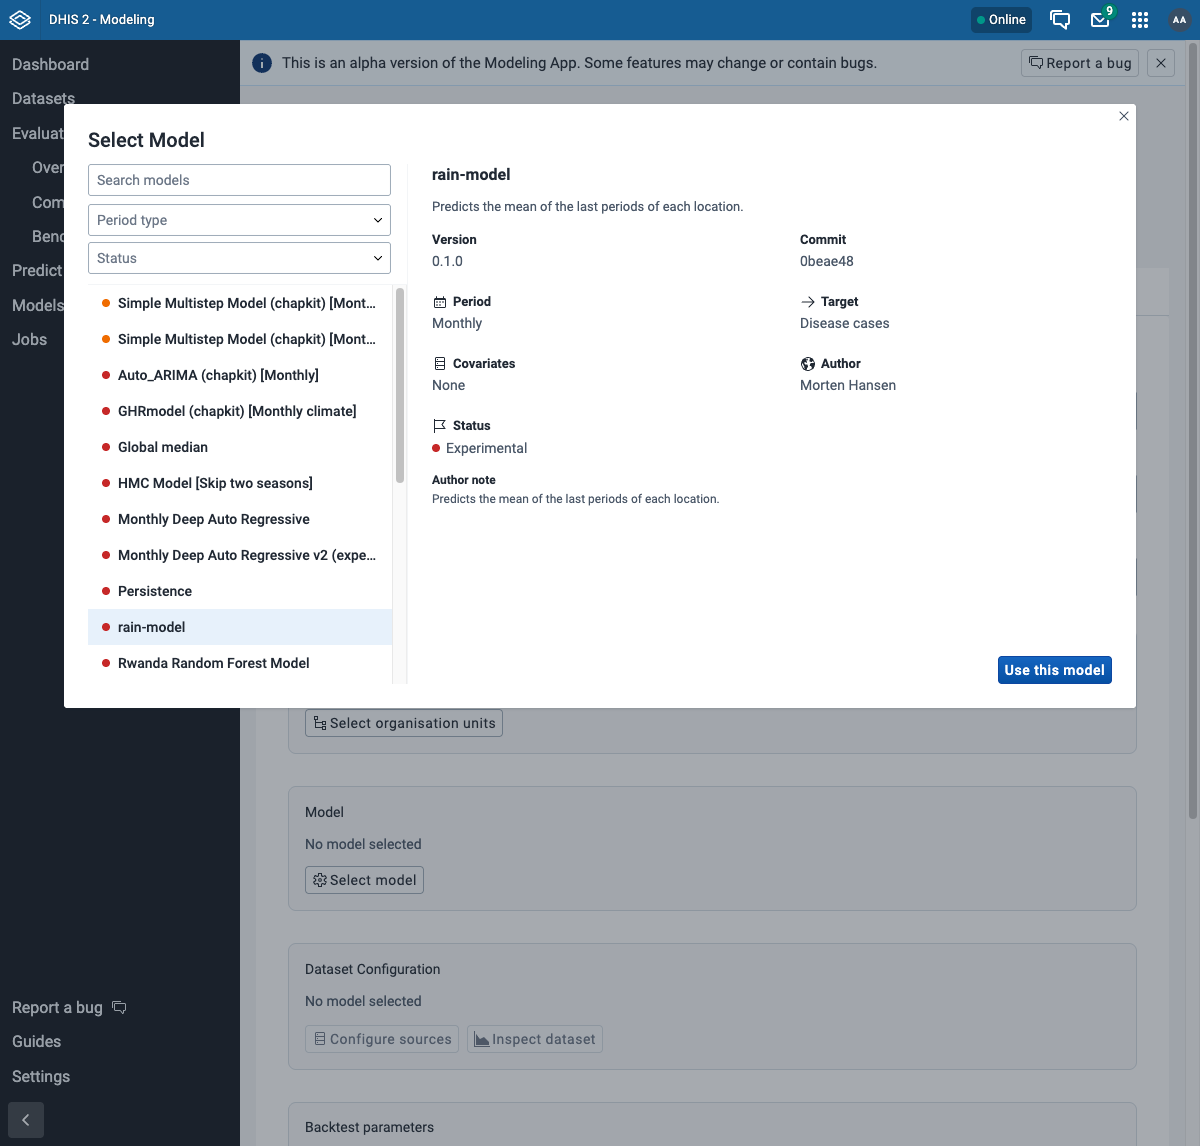Open the messages envelope icon
The image size is (1200, 1146).
(1100, 20)
